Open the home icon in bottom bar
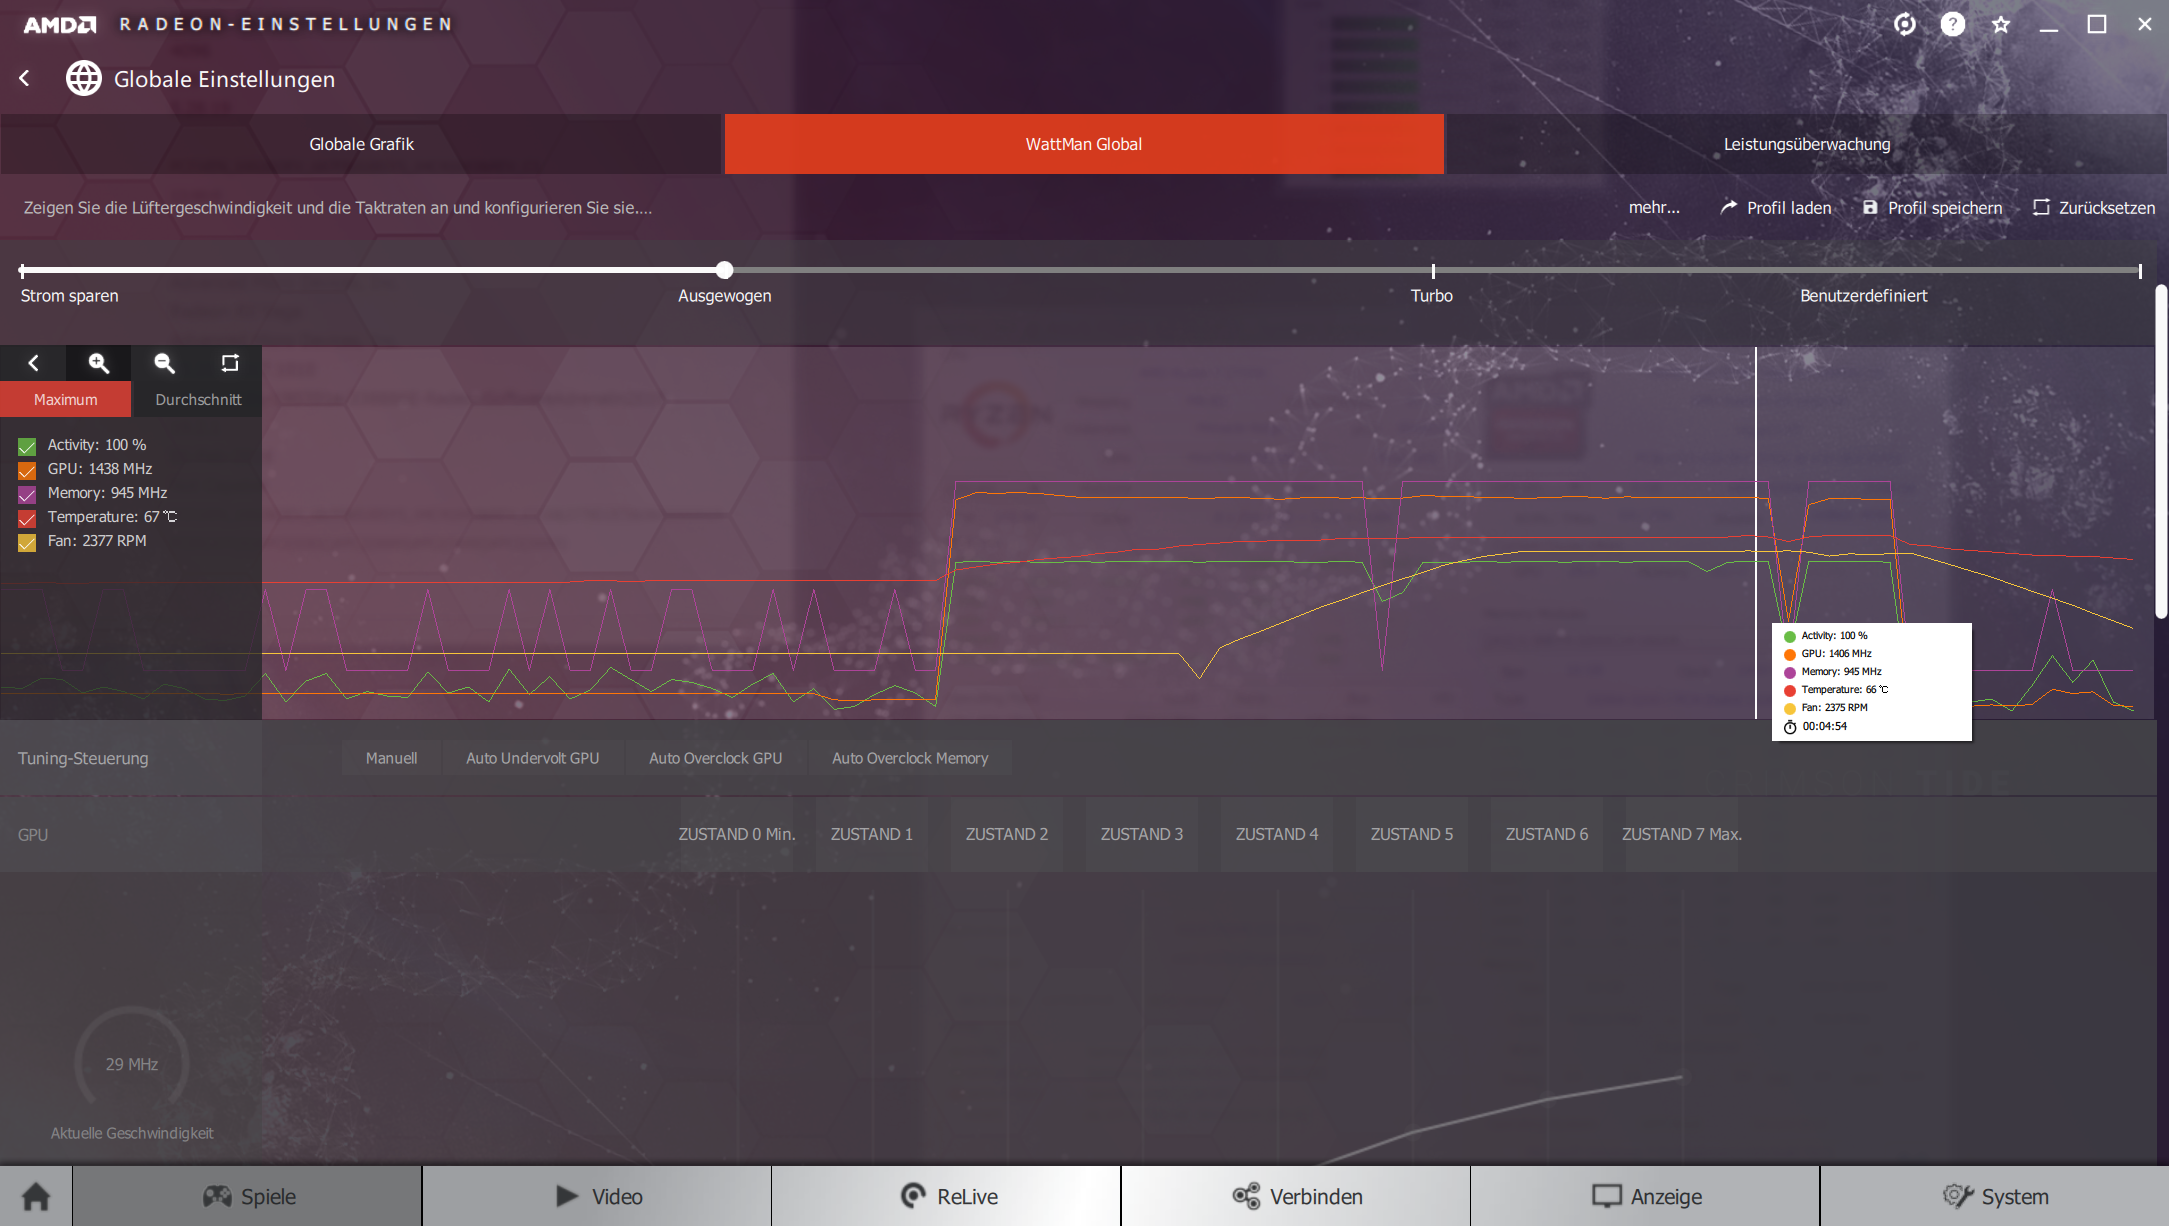 click(x=36, y=1196)
